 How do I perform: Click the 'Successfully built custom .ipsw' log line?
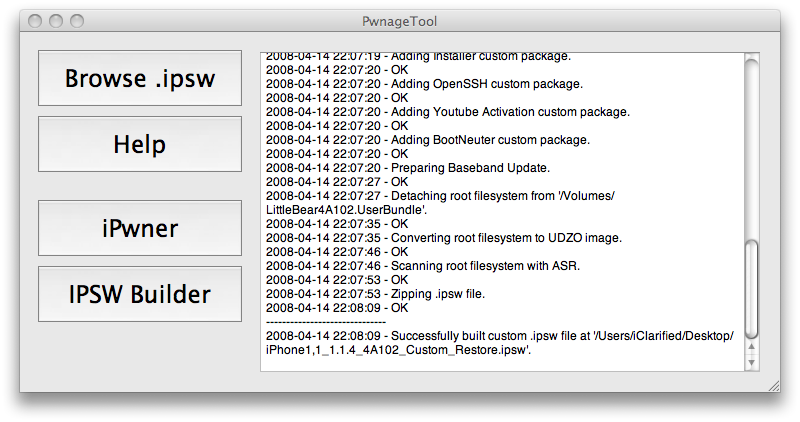(500, 337)
